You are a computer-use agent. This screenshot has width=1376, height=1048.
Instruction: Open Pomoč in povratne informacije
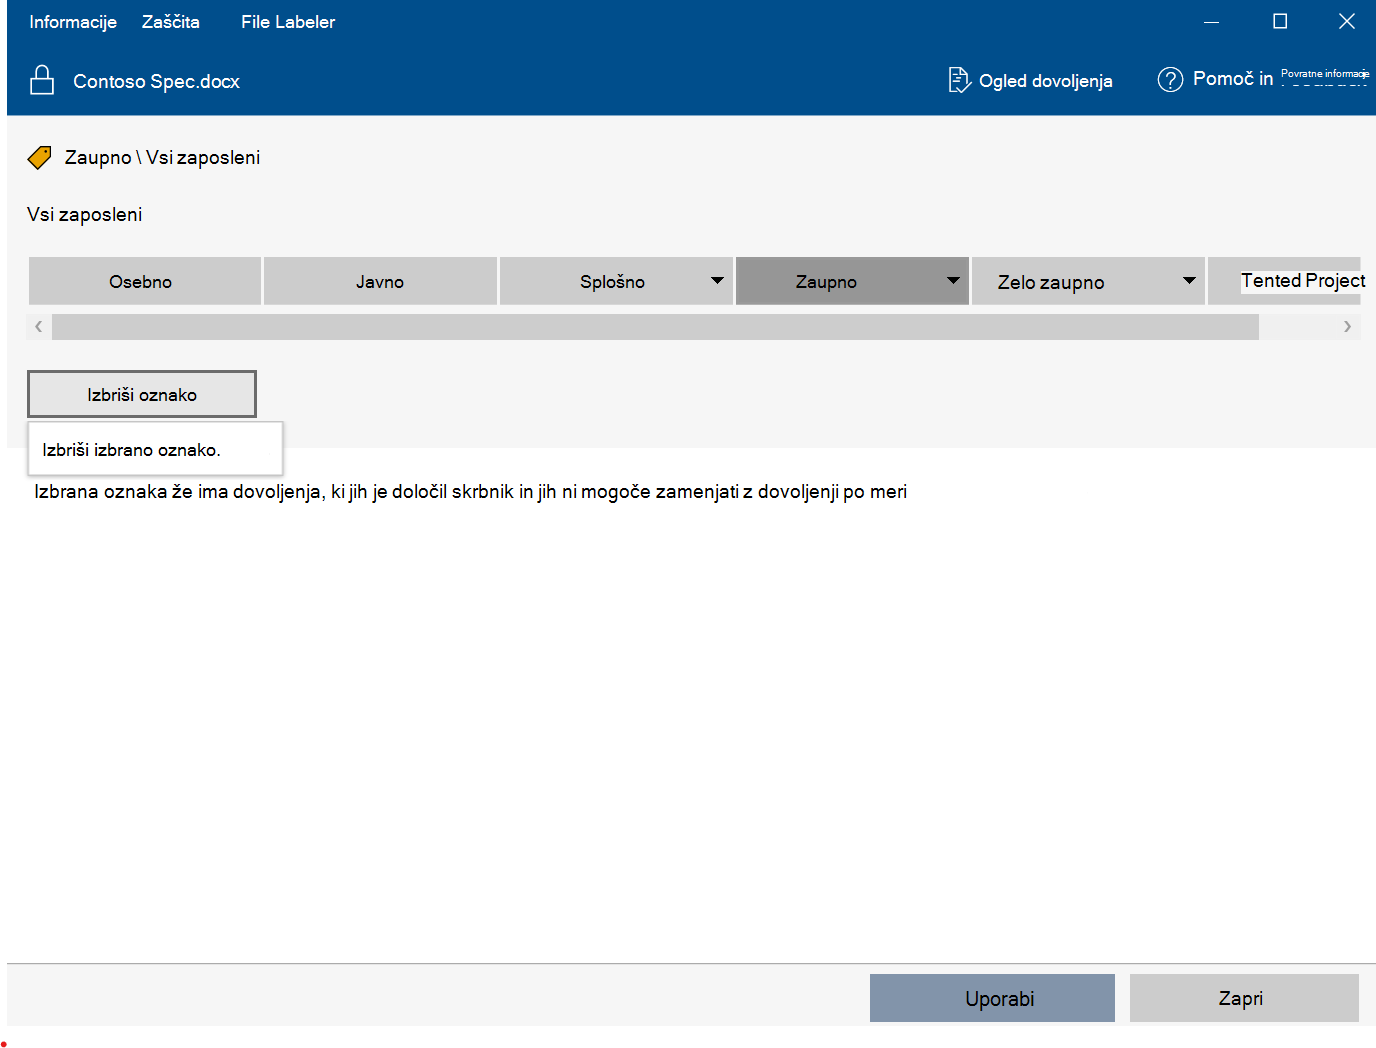pyautogui.click(x=1263, y=79)
